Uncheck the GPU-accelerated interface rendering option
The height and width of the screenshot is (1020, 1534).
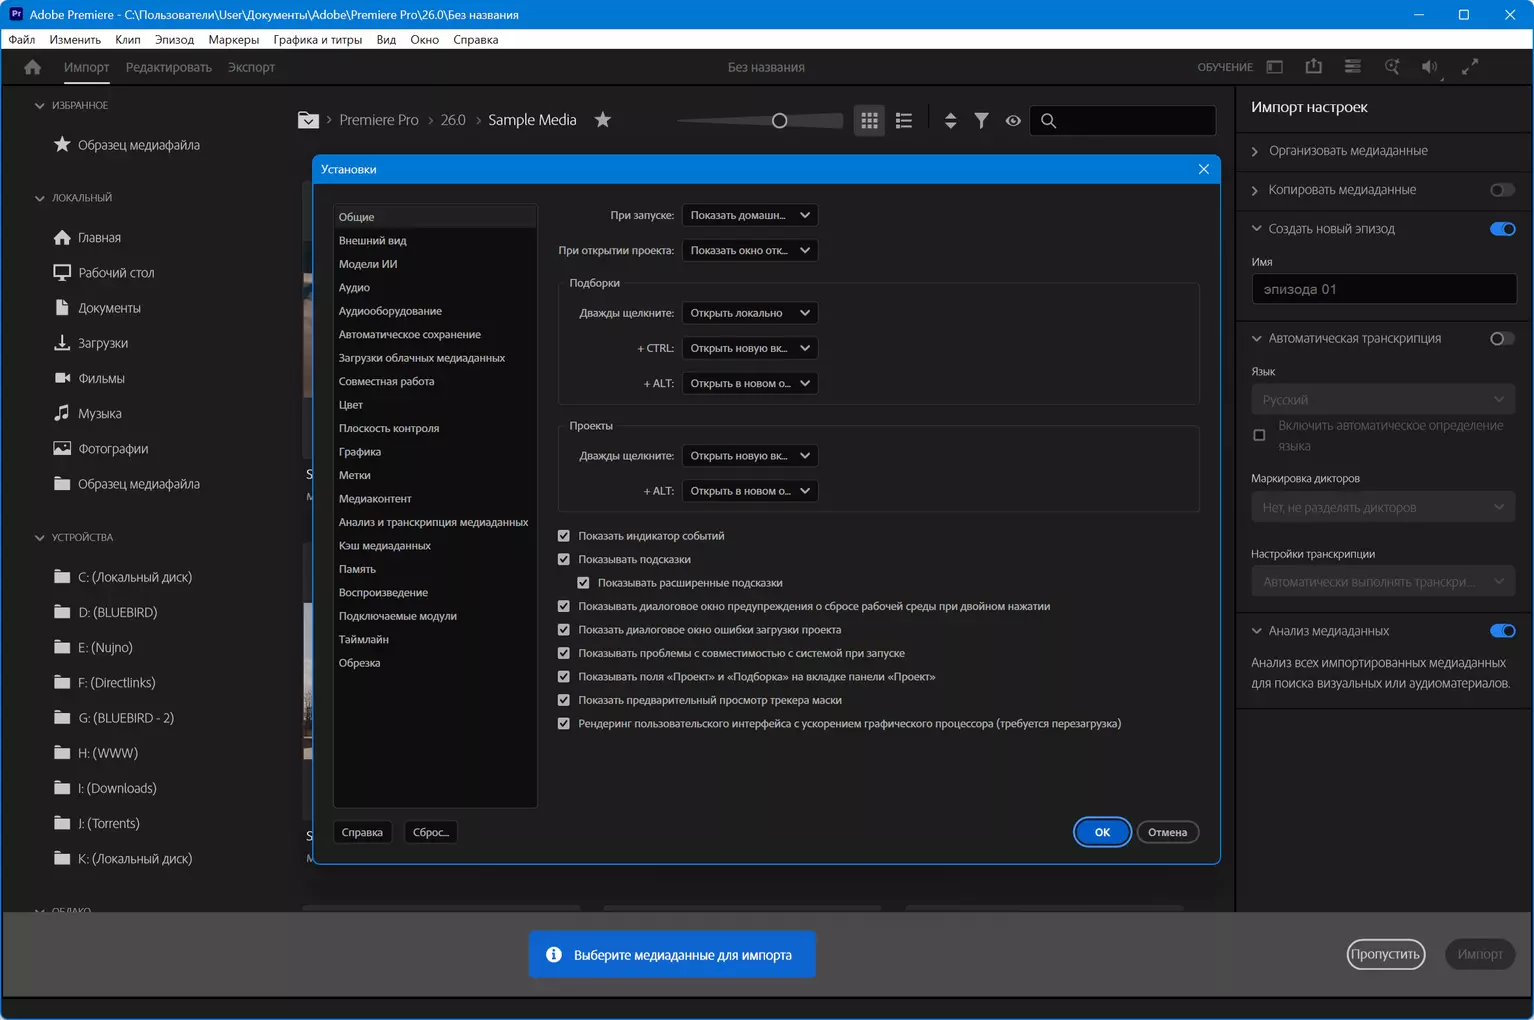(564, 724)
